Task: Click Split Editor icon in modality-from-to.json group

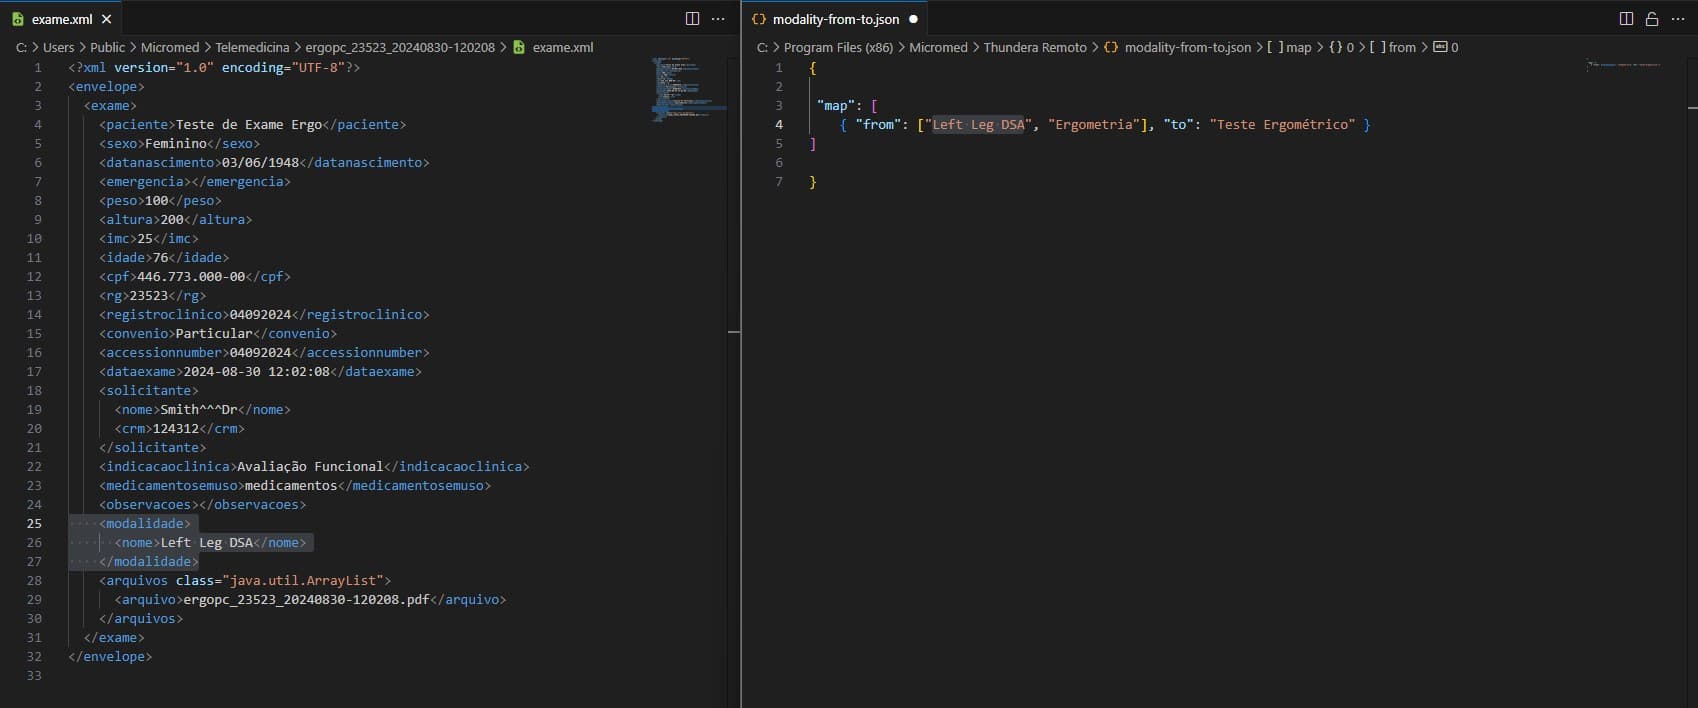Action: 1626,19
